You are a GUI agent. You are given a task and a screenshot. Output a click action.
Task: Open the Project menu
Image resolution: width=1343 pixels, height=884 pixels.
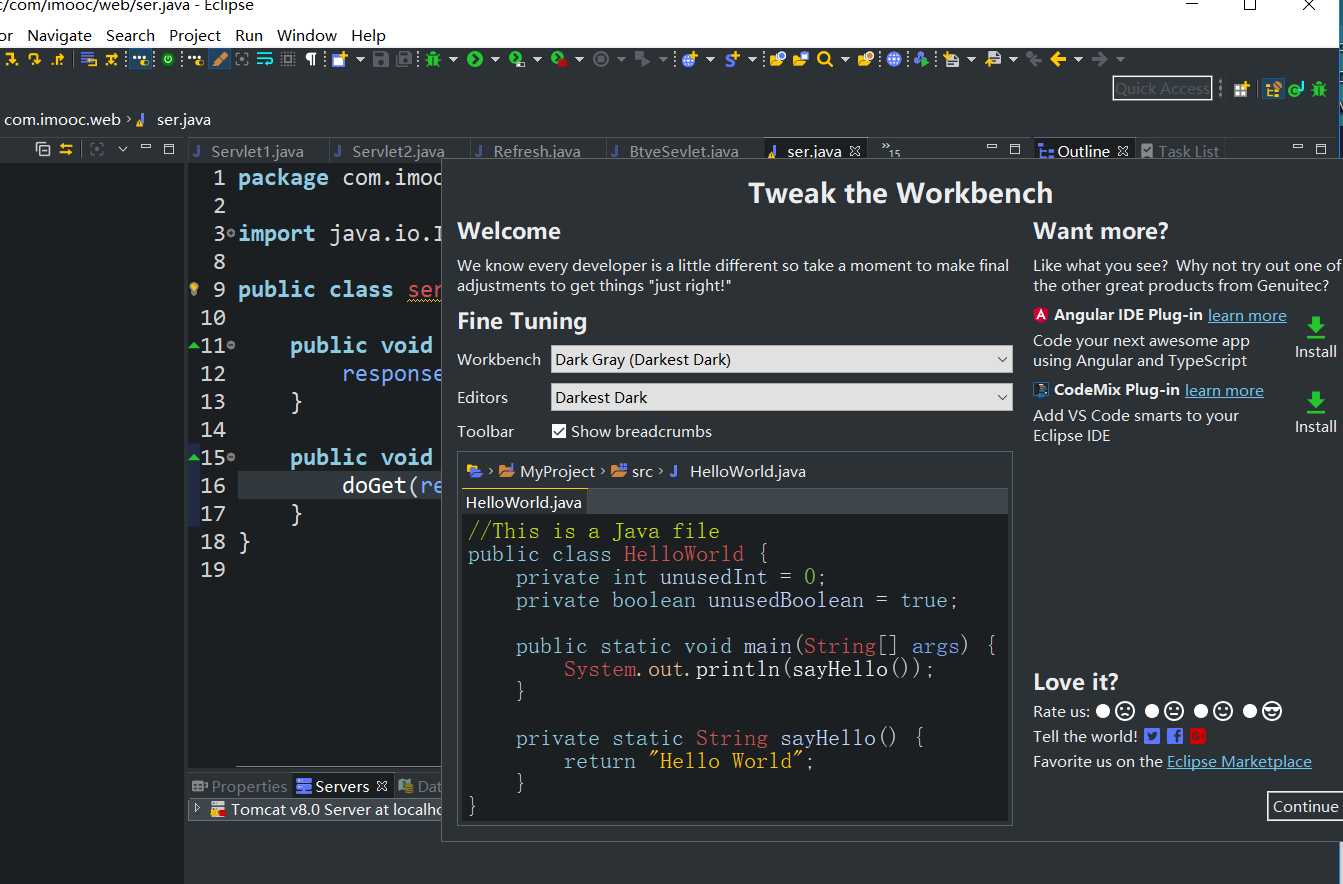195,35
